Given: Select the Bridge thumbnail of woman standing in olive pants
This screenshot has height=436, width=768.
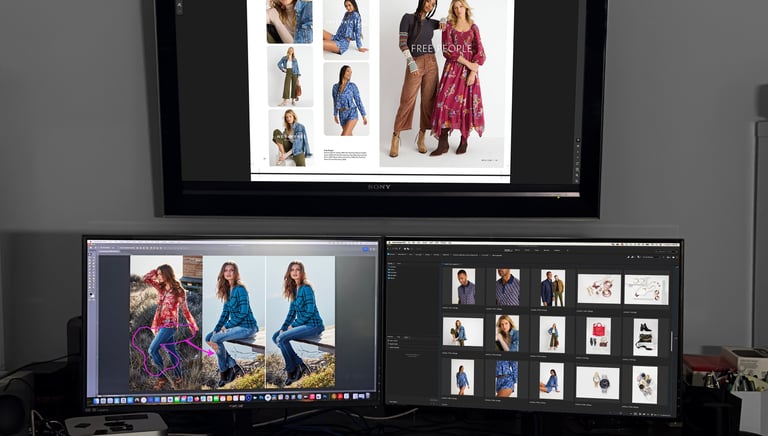Looking at the screenshot, I should click(x=552, y=334).
